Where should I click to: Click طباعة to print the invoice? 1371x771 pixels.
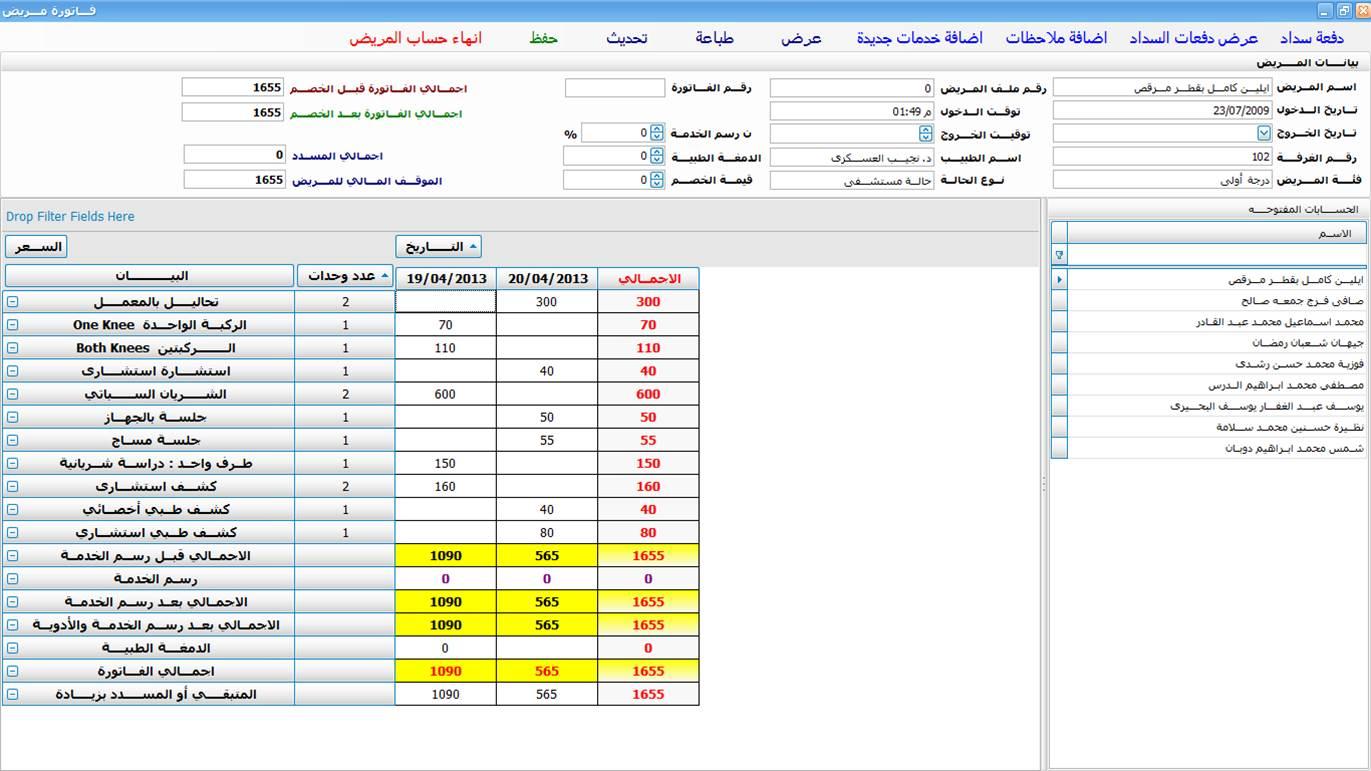coord(715,38)
